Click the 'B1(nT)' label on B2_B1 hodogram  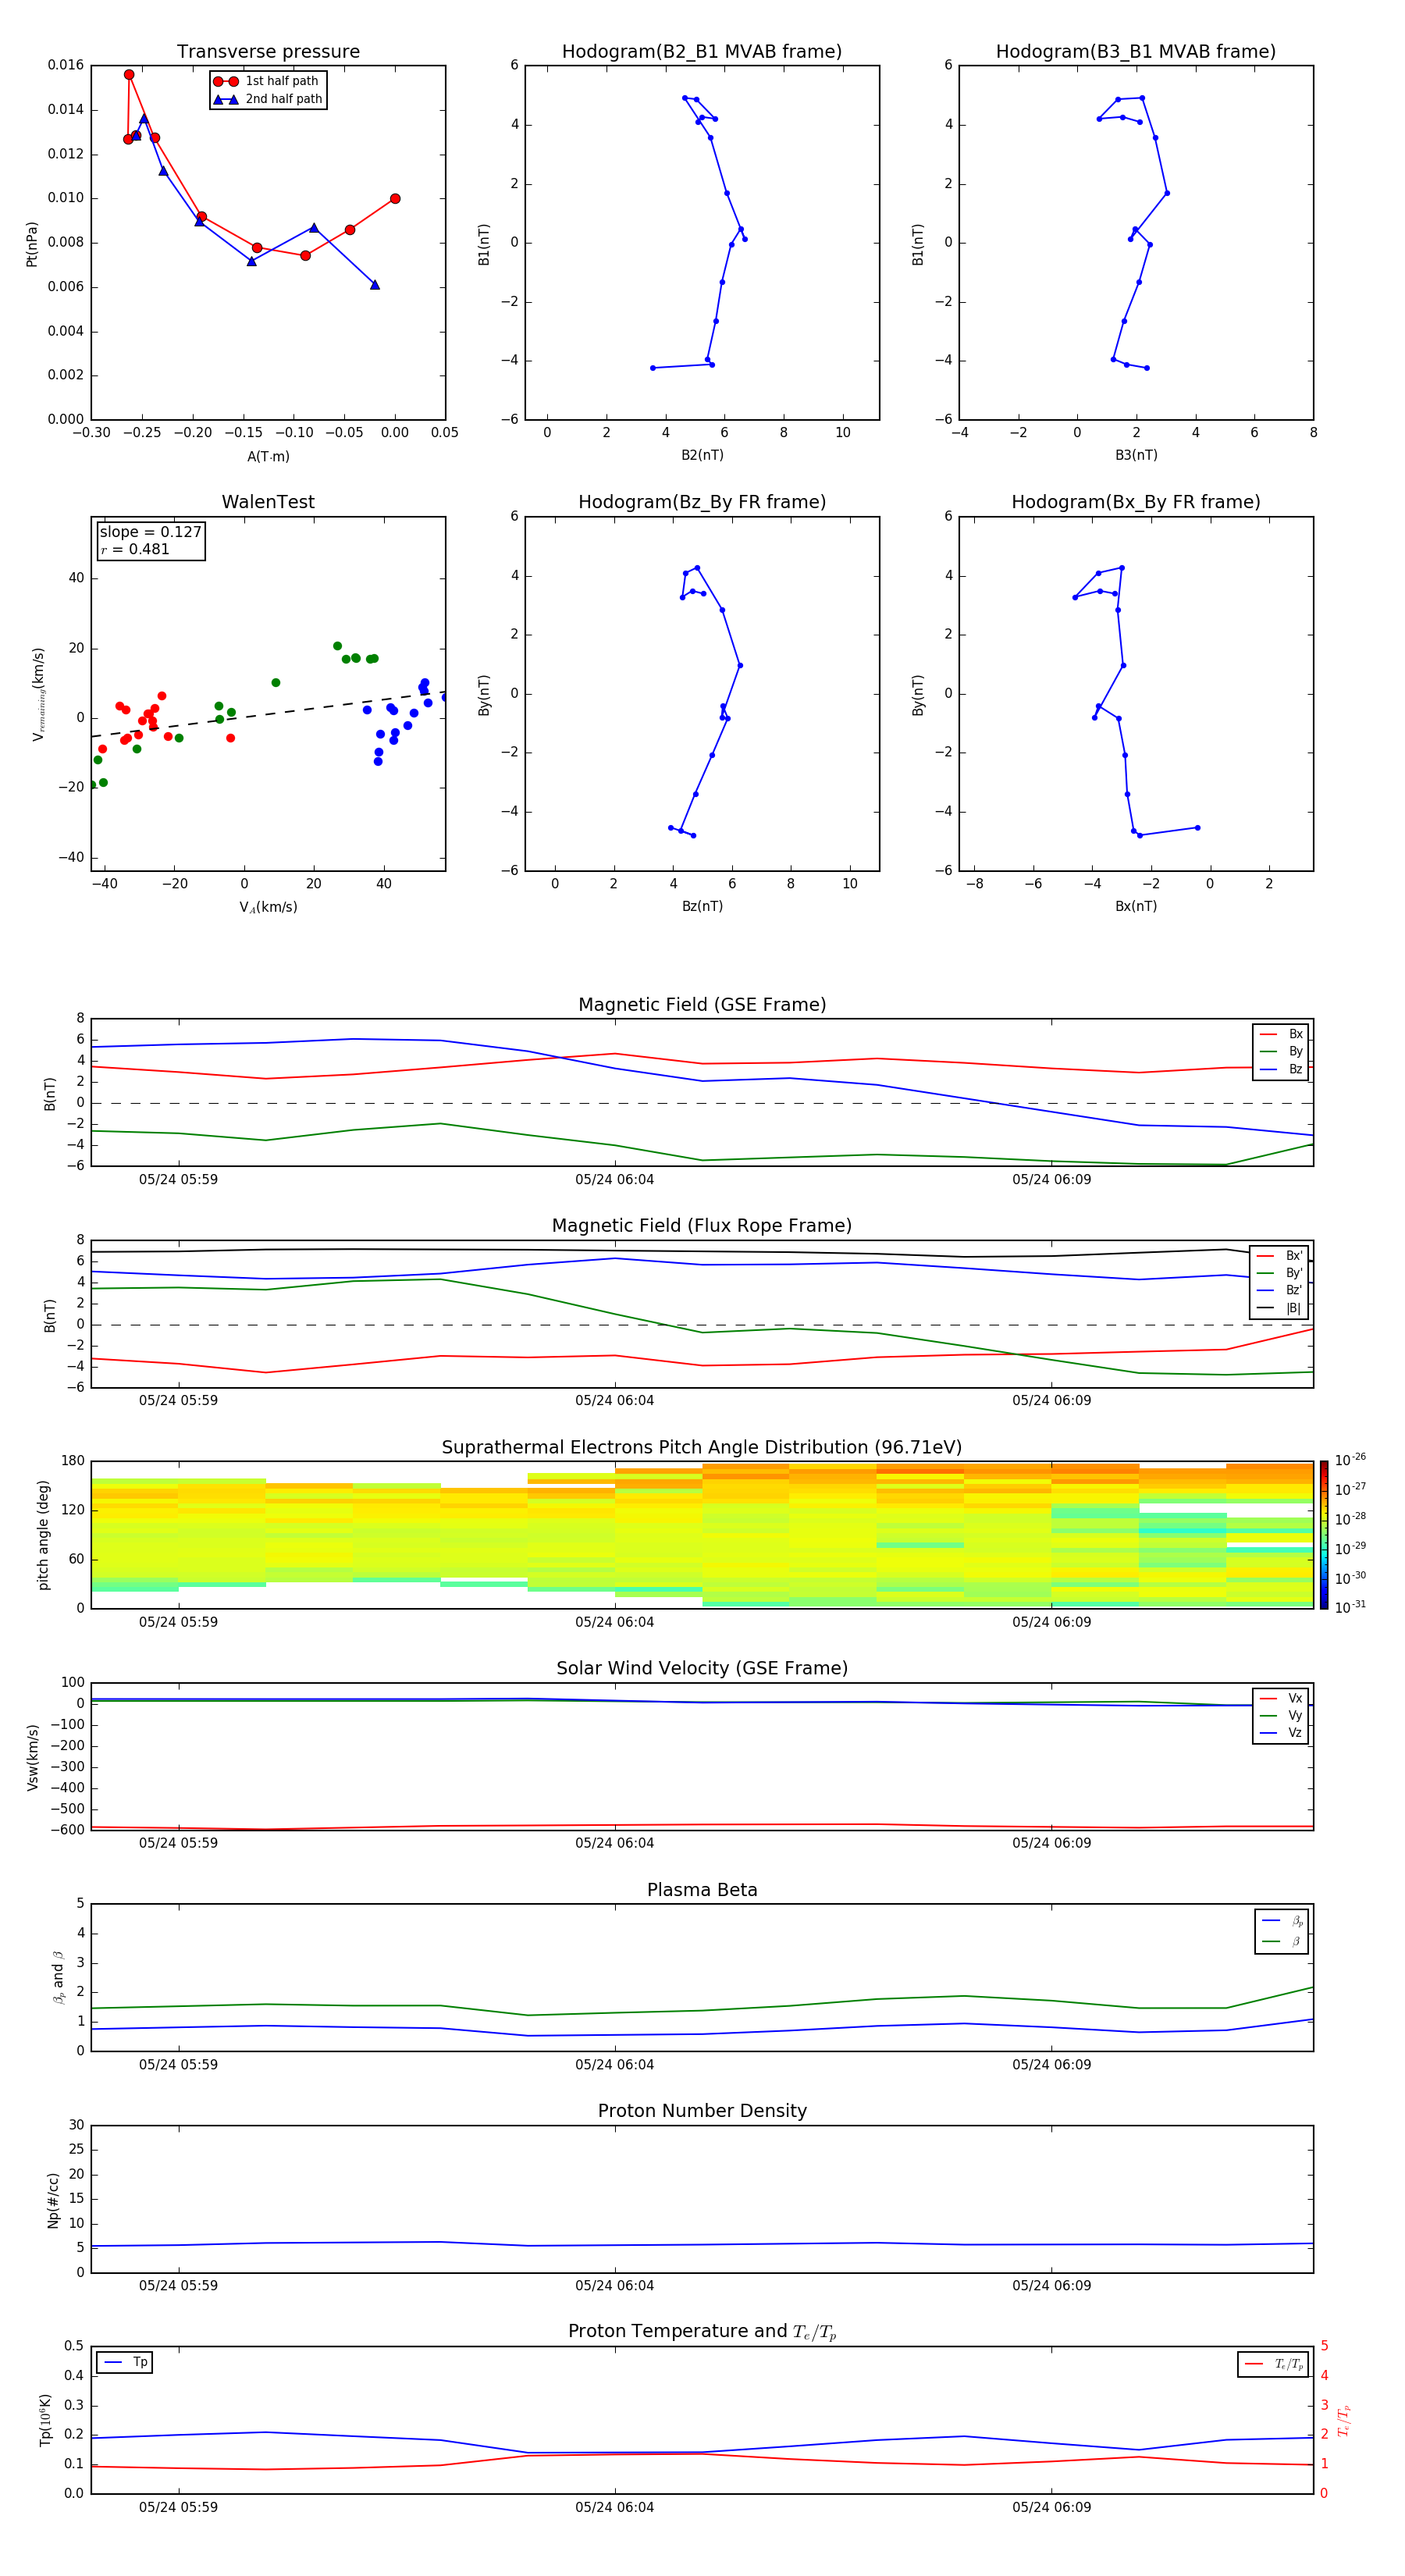click(x=484, y=244)
